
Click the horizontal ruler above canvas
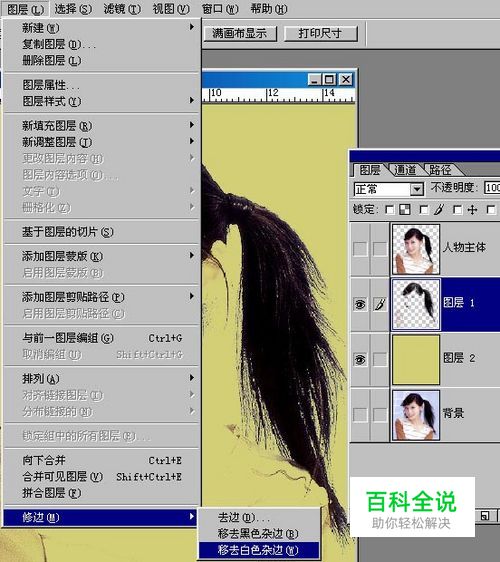point(279,95)
